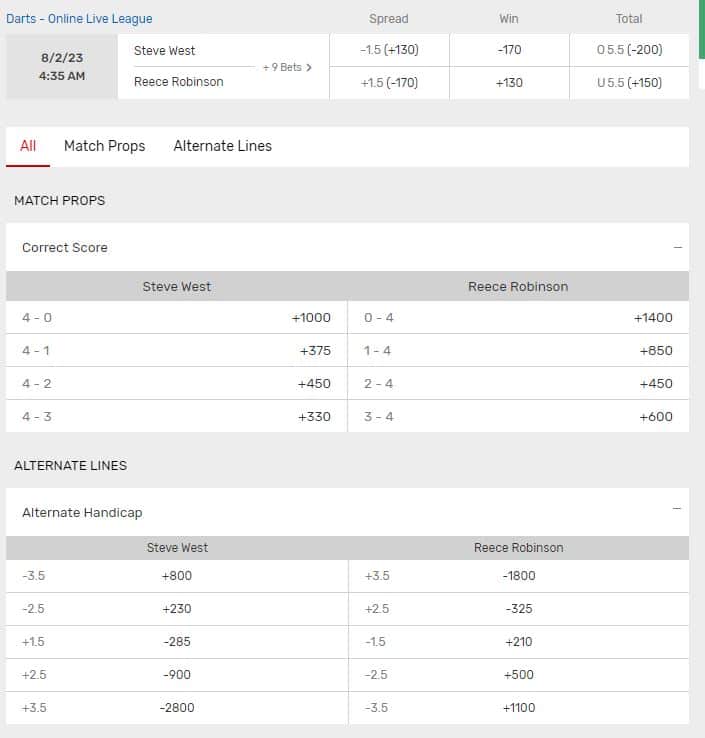Add Over 5.5 (-200) total

(629, 50)
